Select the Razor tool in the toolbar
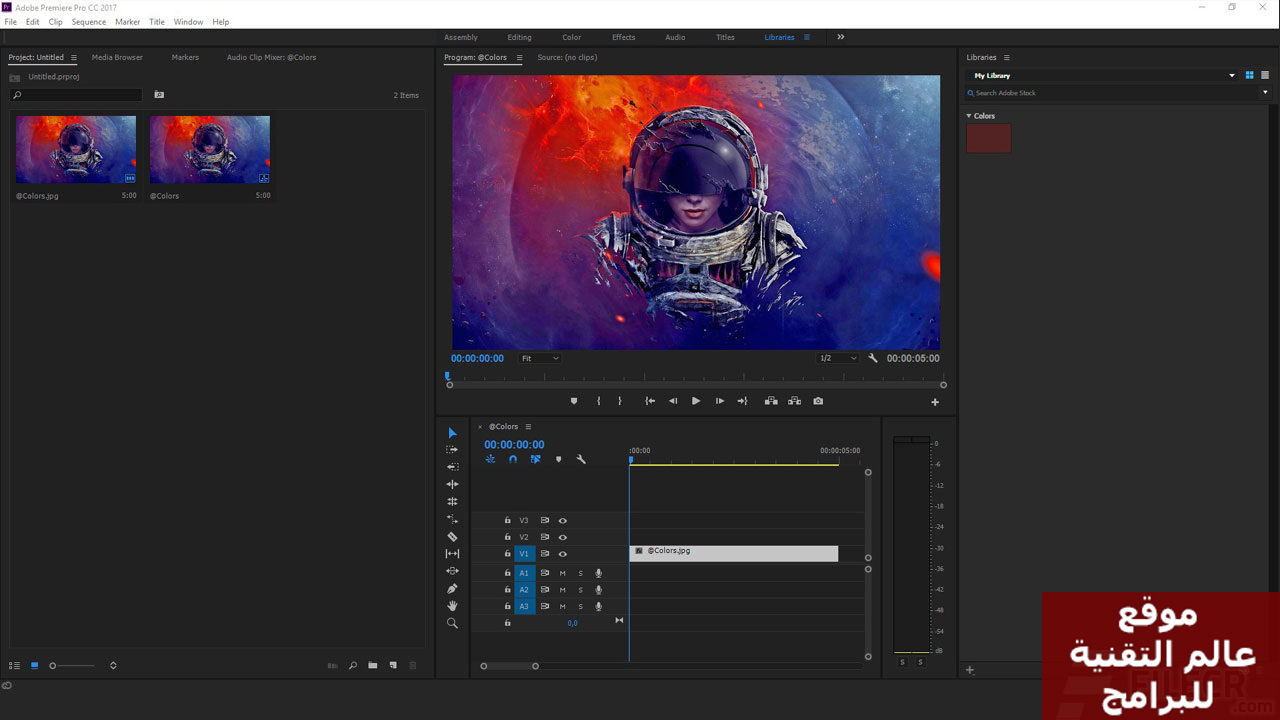The image size is (1280, 720). point(452,537)
